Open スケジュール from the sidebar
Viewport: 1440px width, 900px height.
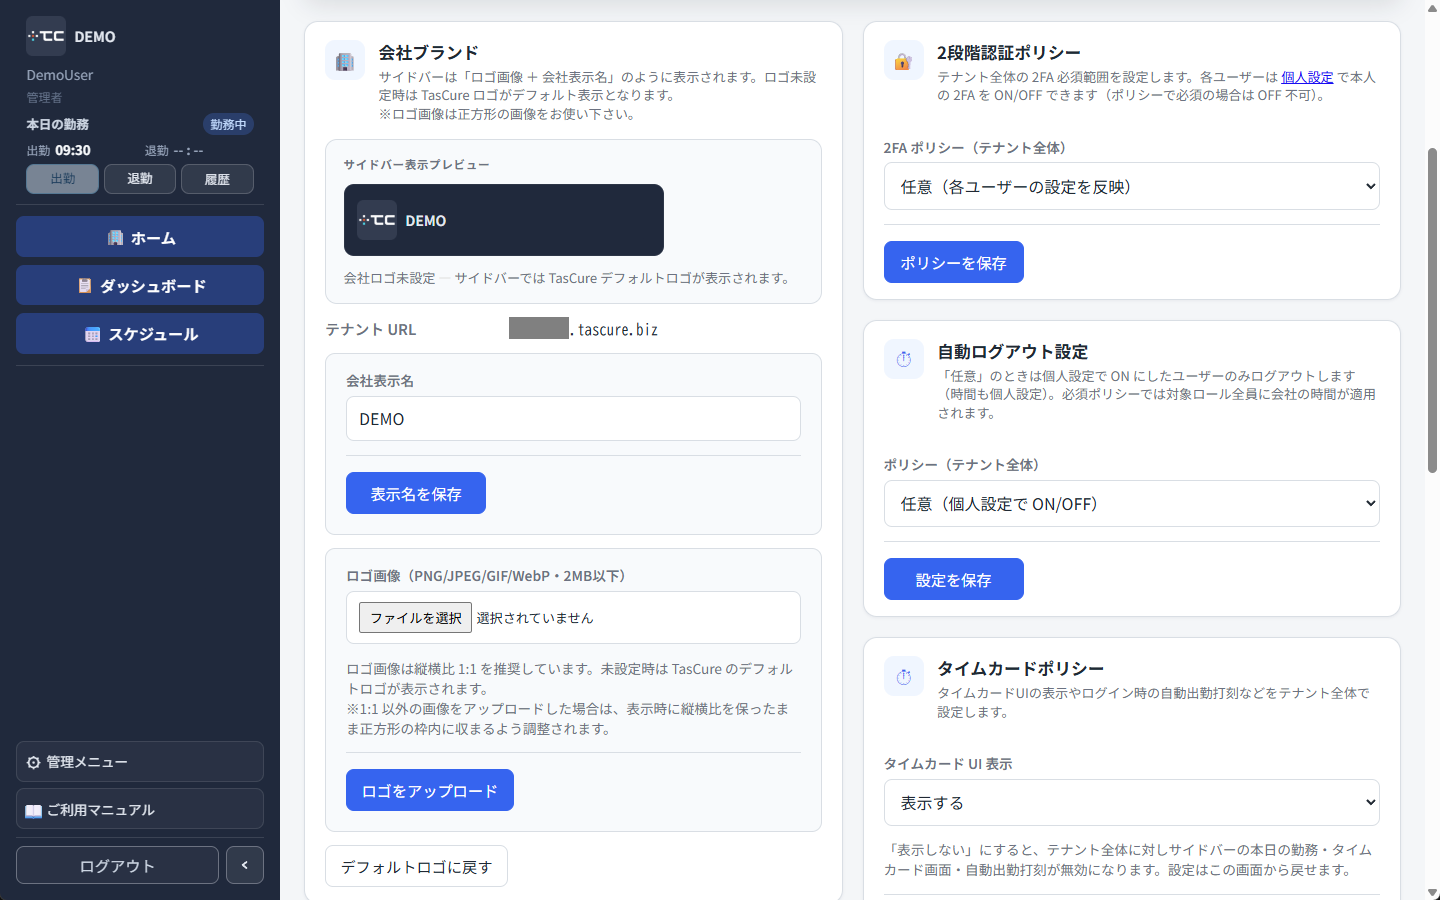tap(140, 334)
